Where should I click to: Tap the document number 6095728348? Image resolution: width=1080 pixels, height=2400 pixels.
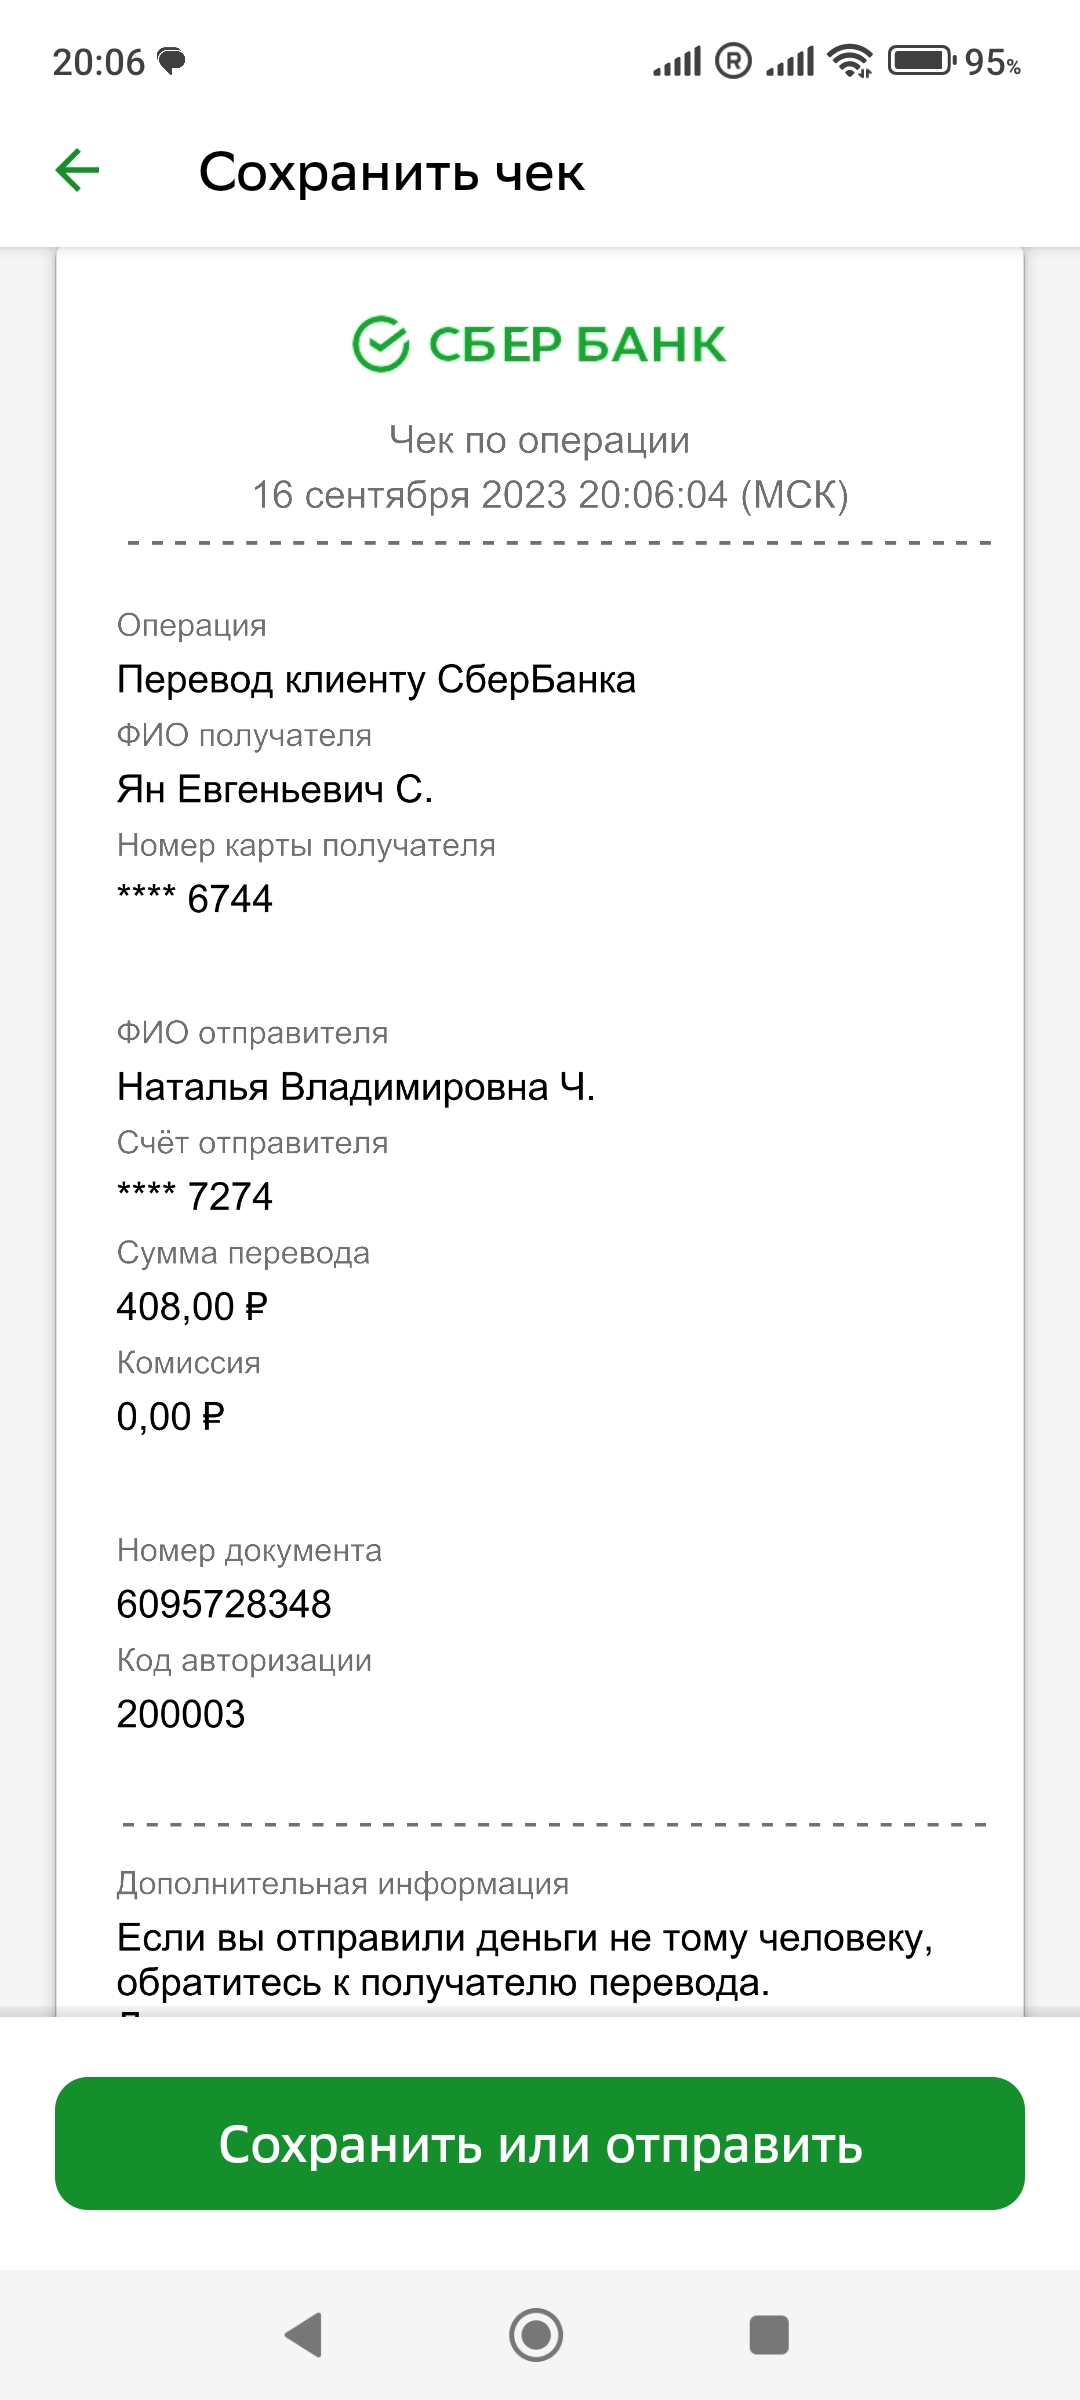point(224,1604)
